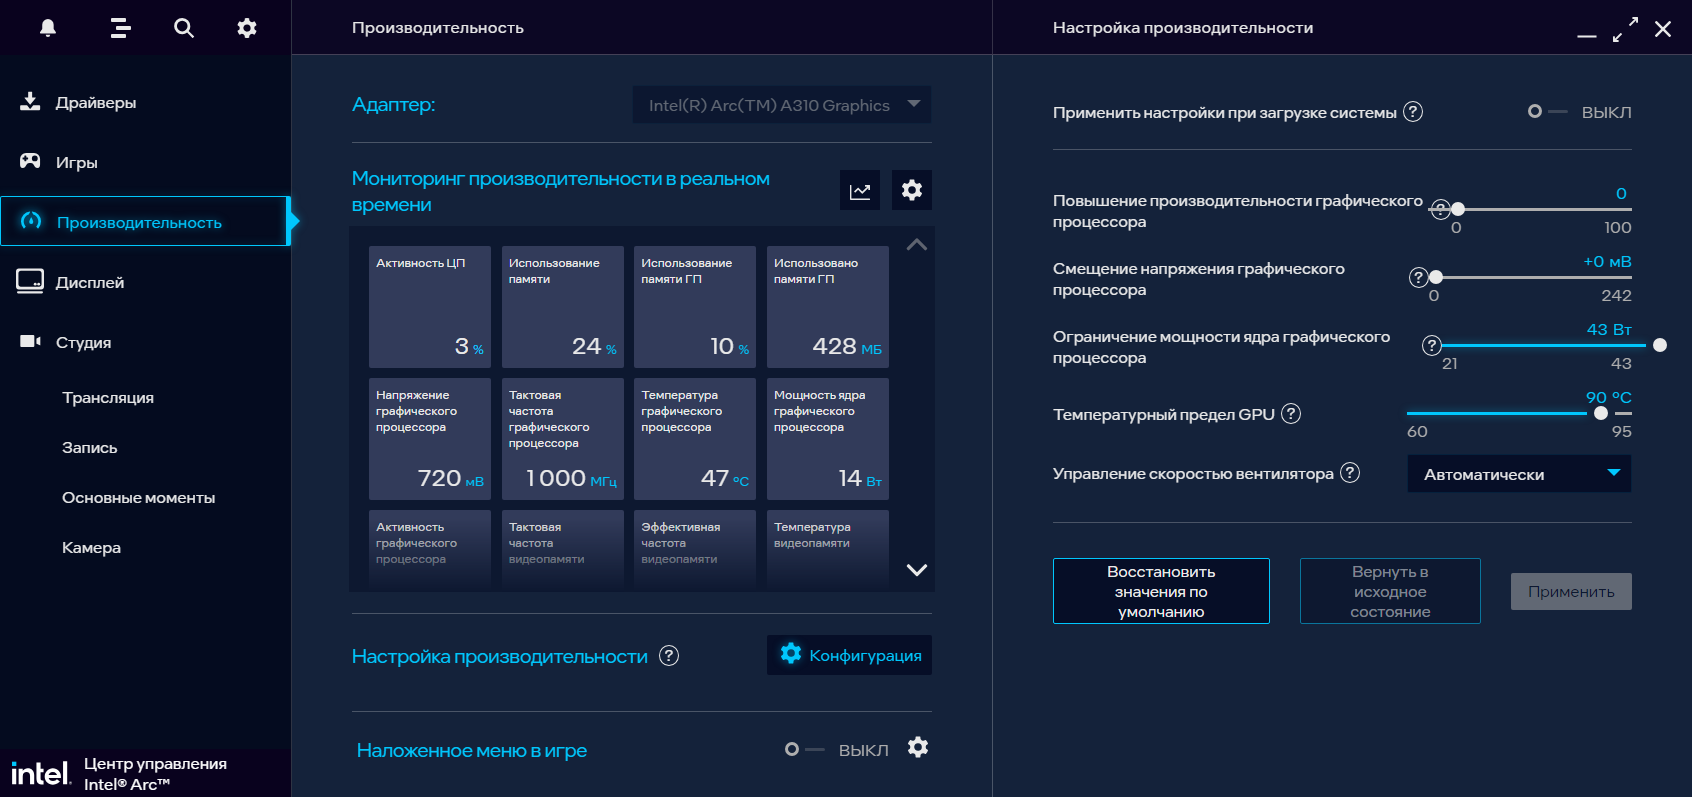Viewport: 1692px width, 797px height.
Task: Open monitoring settings gear icon
Action: coord(912,190)
